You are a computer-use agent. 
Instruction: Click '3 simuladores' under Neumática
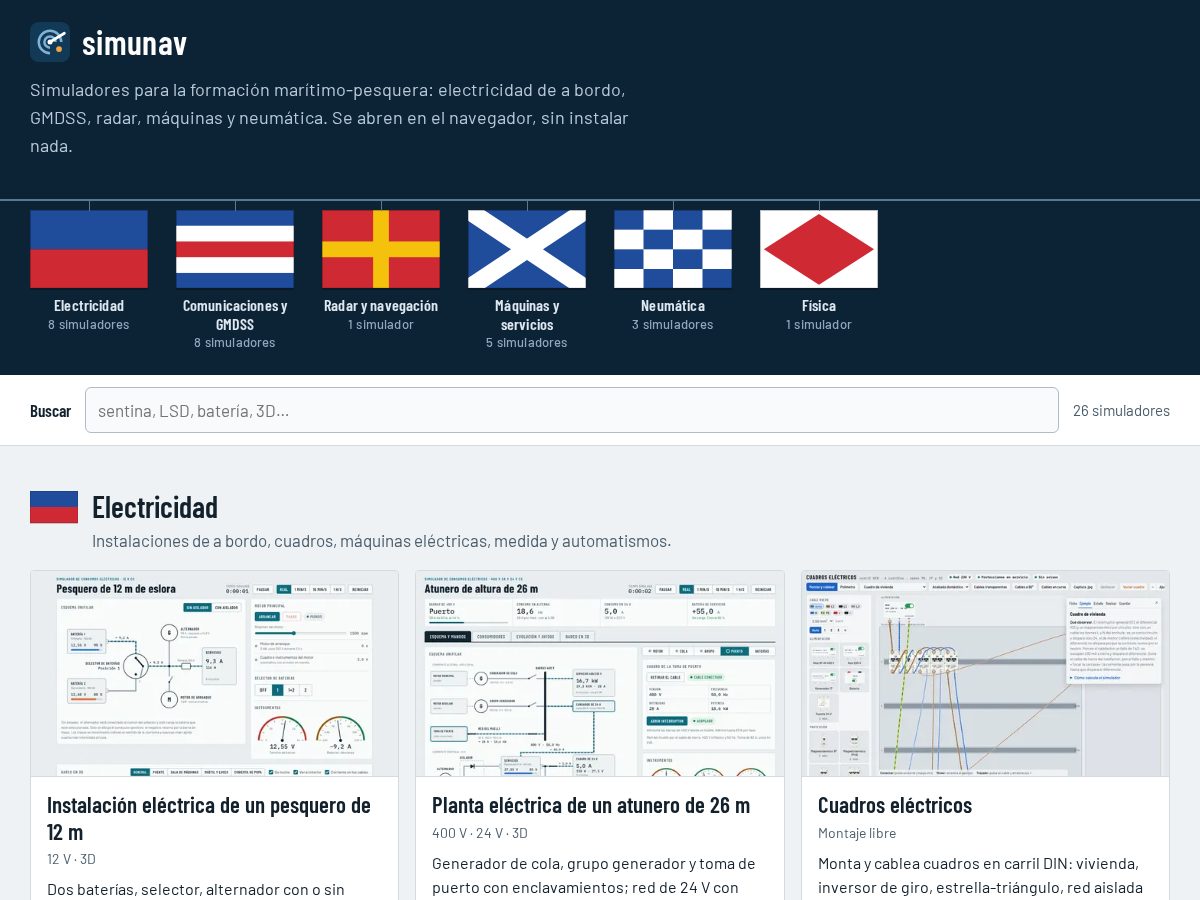click(673, 325)
